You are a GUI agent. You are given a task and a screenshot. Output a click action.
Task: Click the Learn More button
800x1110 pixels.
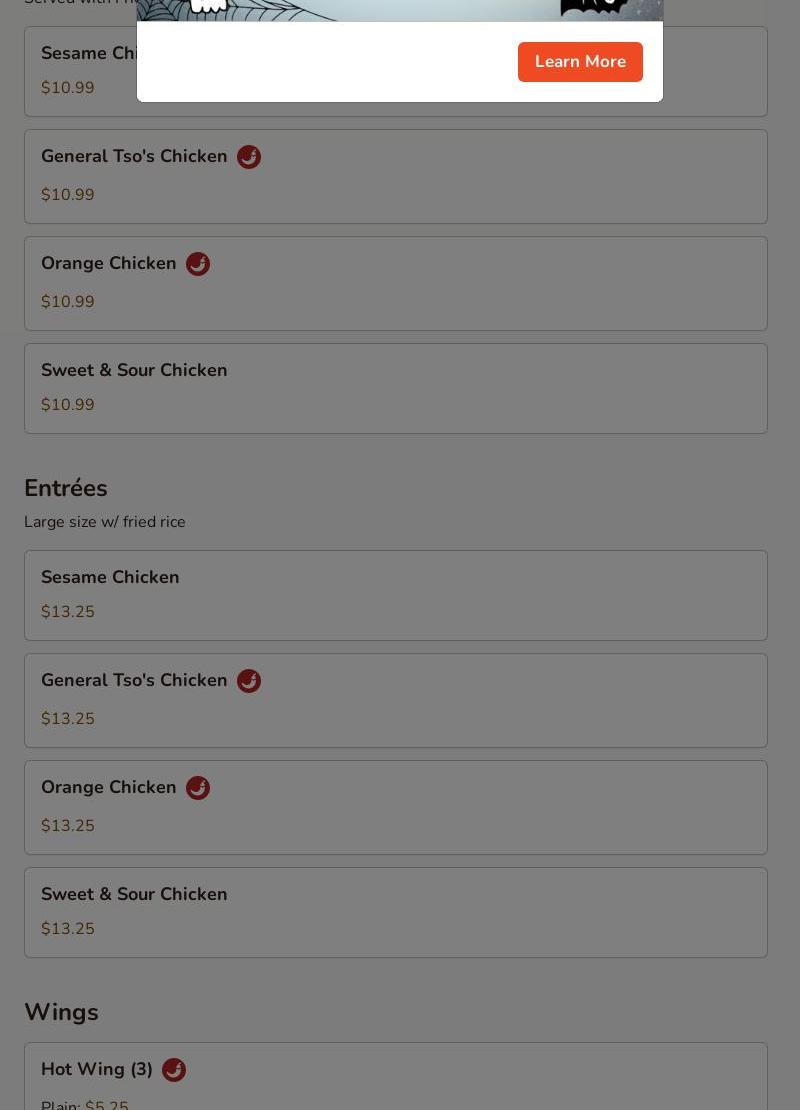pyautogui.click(x=580, y=62)
